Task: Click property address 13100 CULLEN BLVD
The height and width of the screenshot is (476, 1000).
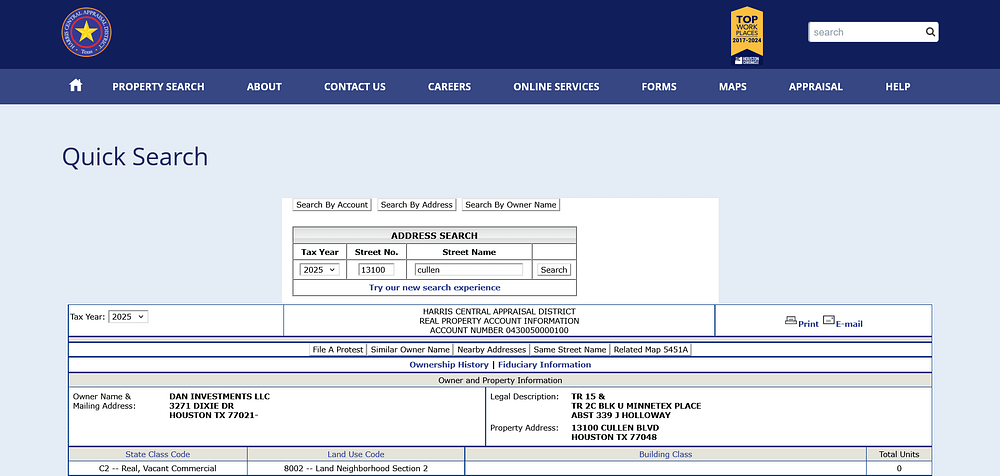Action: click(x=615, y=428)
